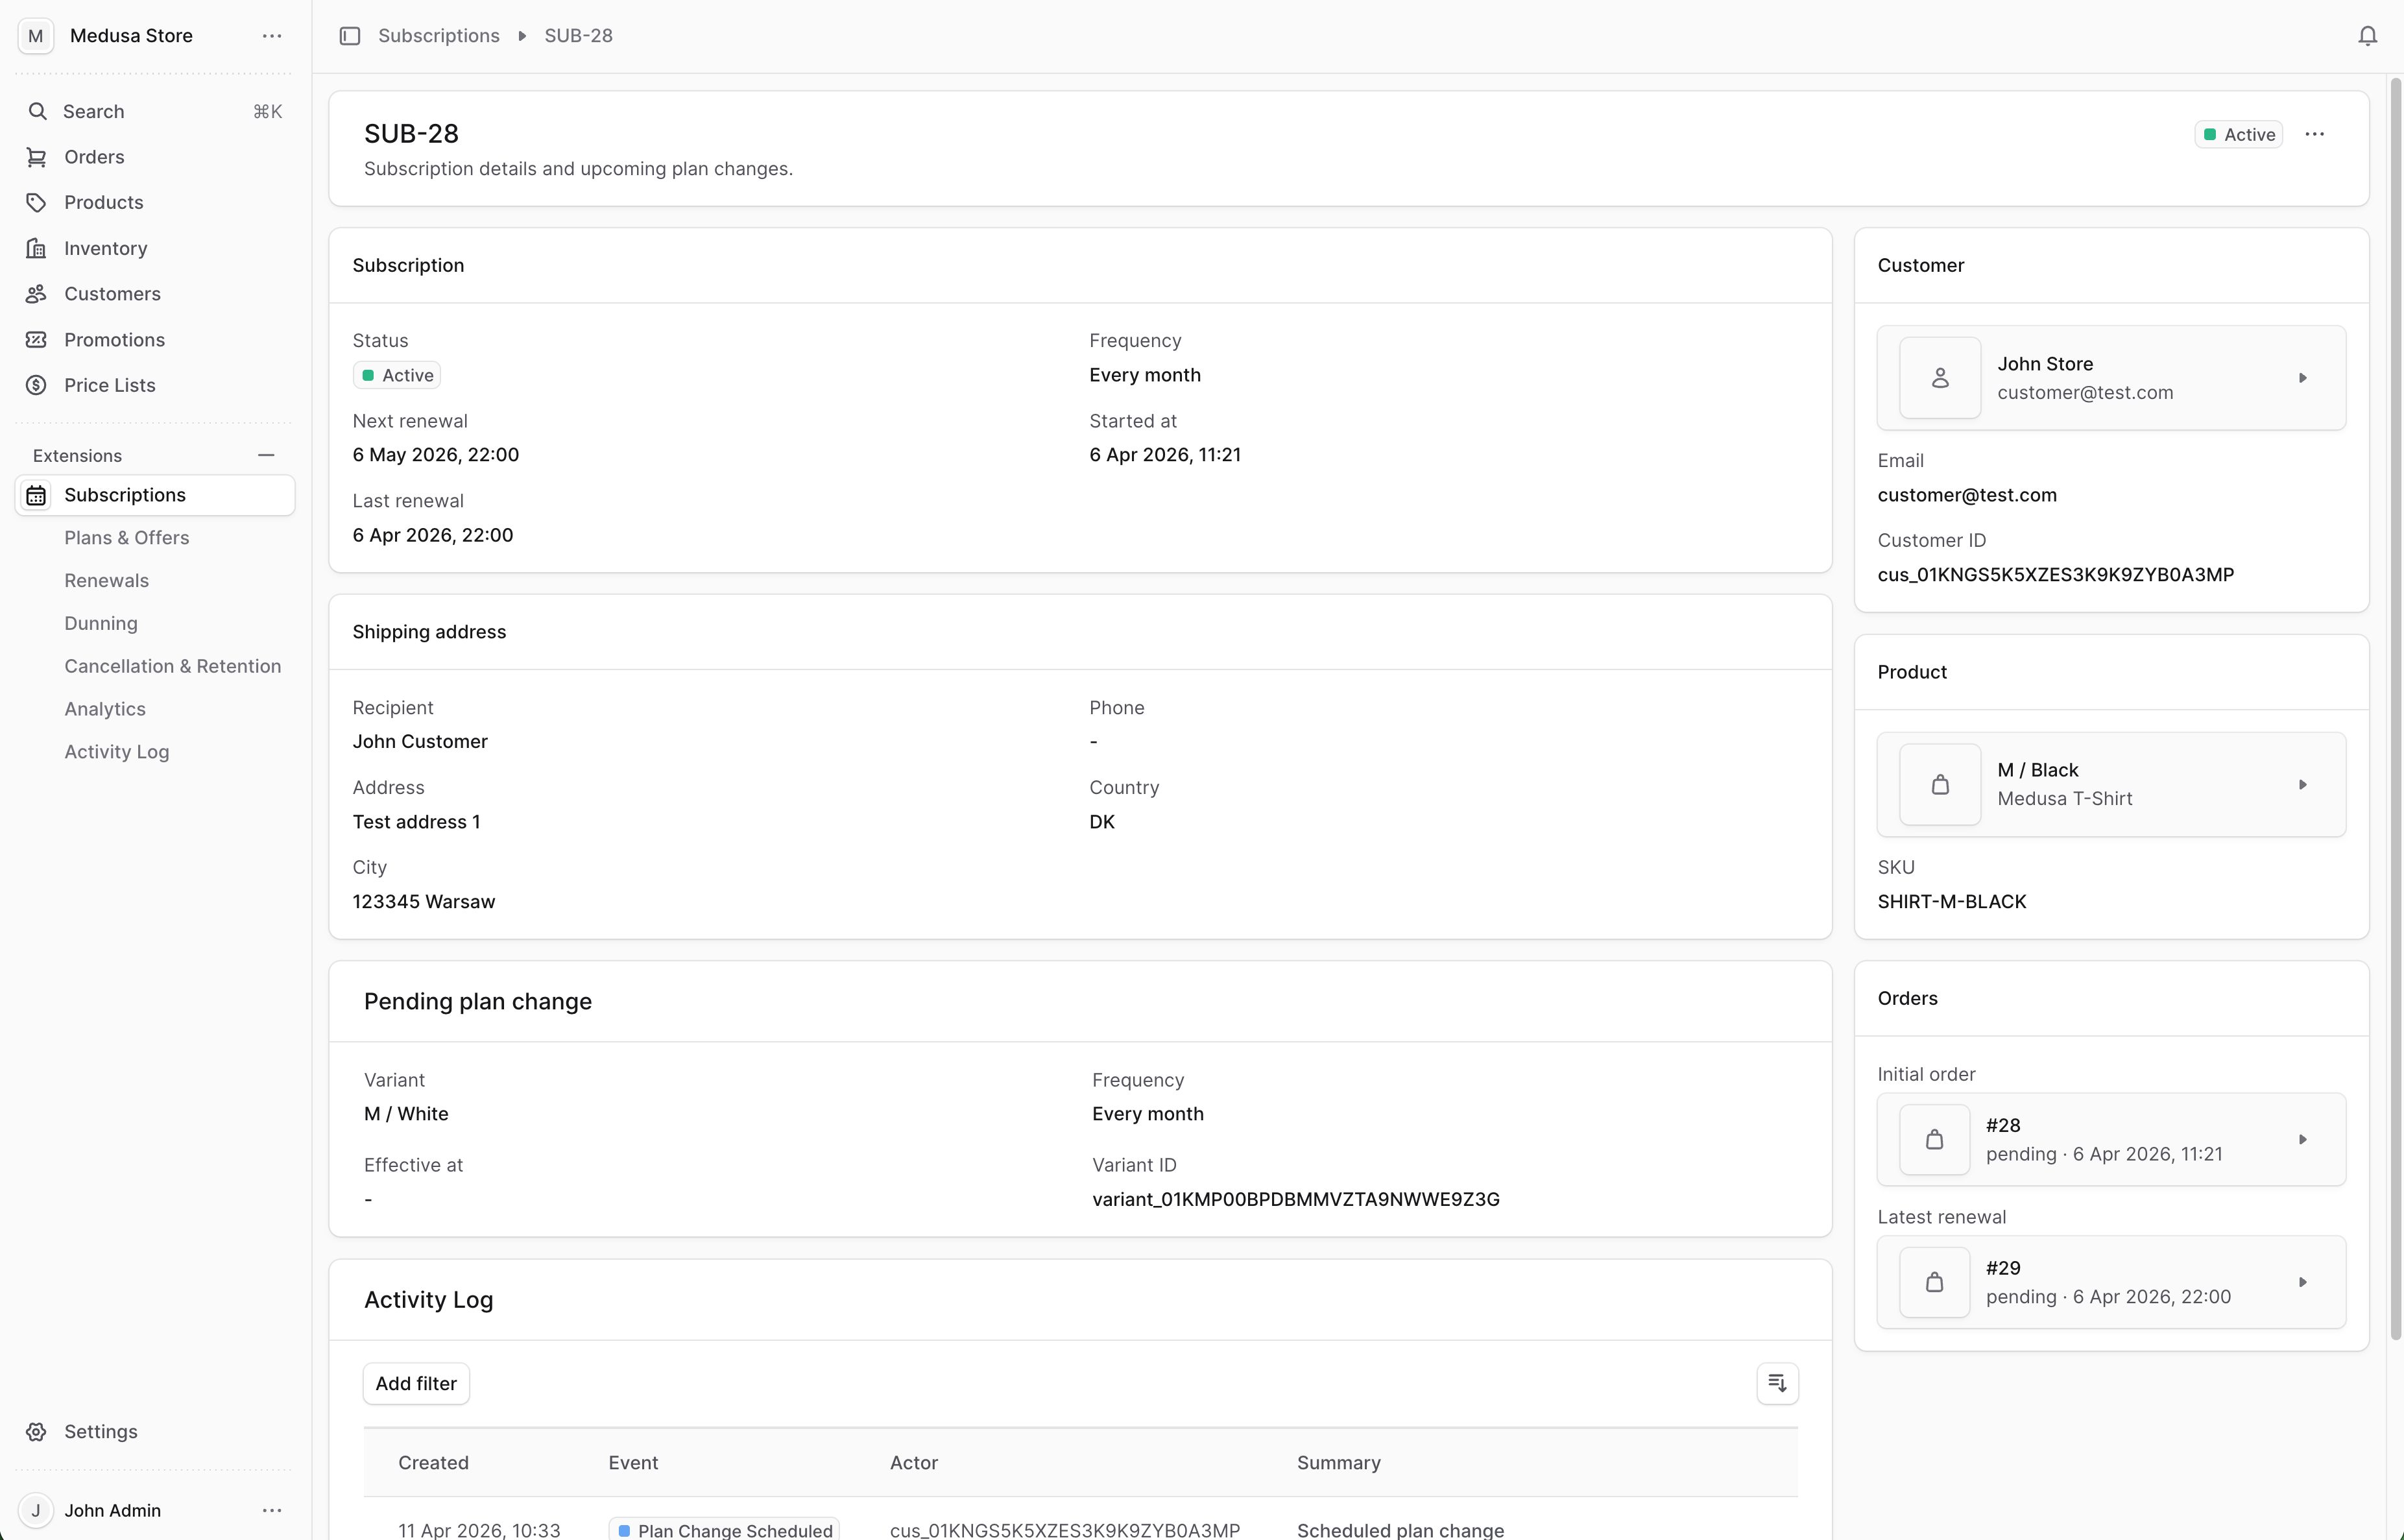Click the Activity Log sort icon
The height and width of the screenshot is (1540, 2404).
click(x=1777, y=1383)
